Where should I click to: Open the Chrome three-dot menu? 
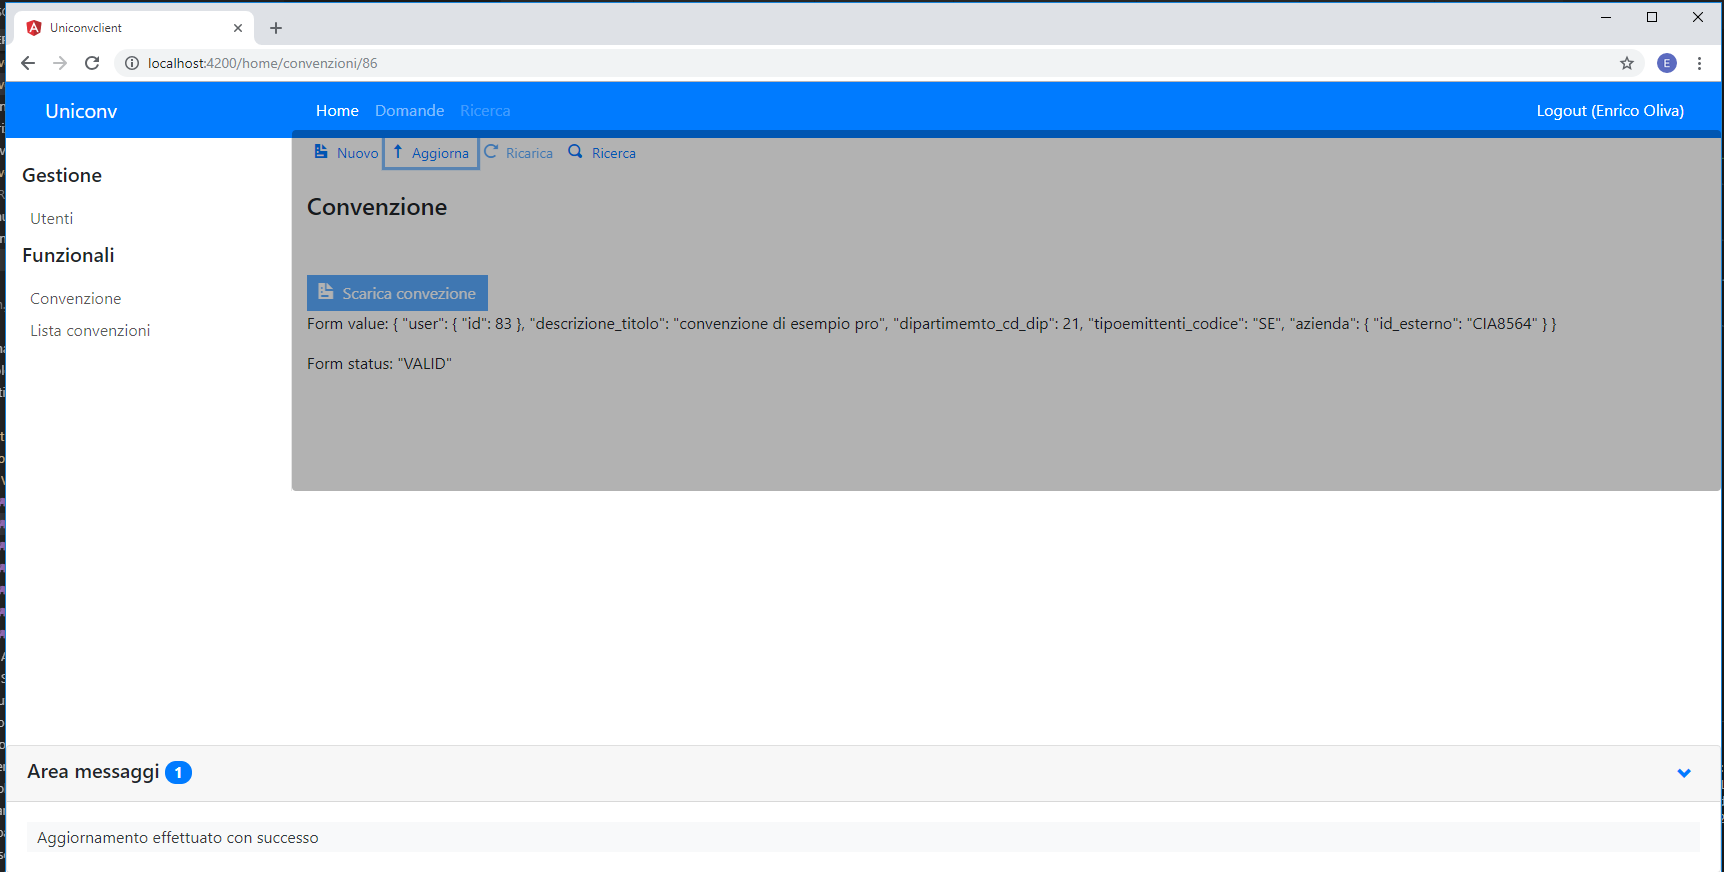click(1699, 63)
